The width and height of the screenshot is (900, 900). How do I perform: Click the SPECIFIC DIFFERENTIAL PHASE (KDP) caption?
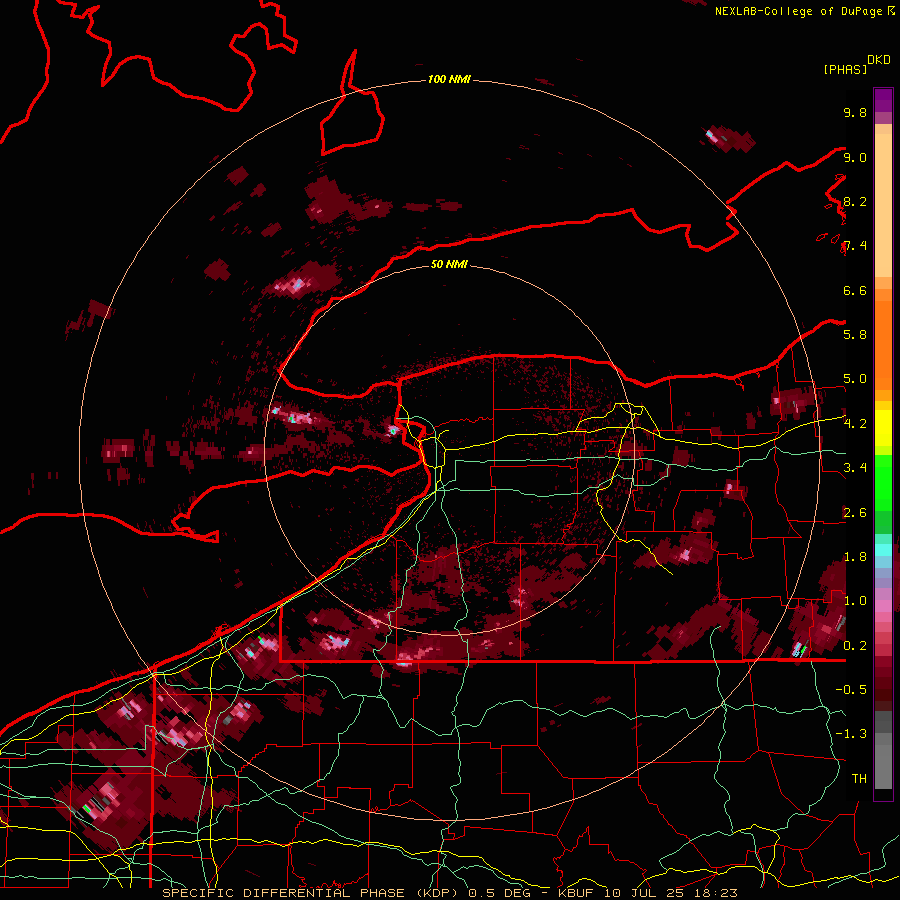312,893
